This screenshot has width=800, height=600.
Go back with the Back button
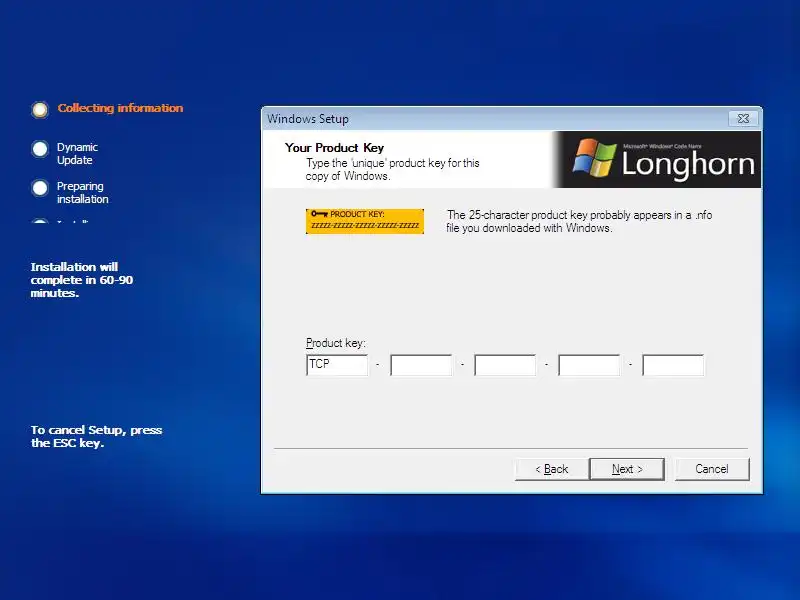(x=552, y=469)
